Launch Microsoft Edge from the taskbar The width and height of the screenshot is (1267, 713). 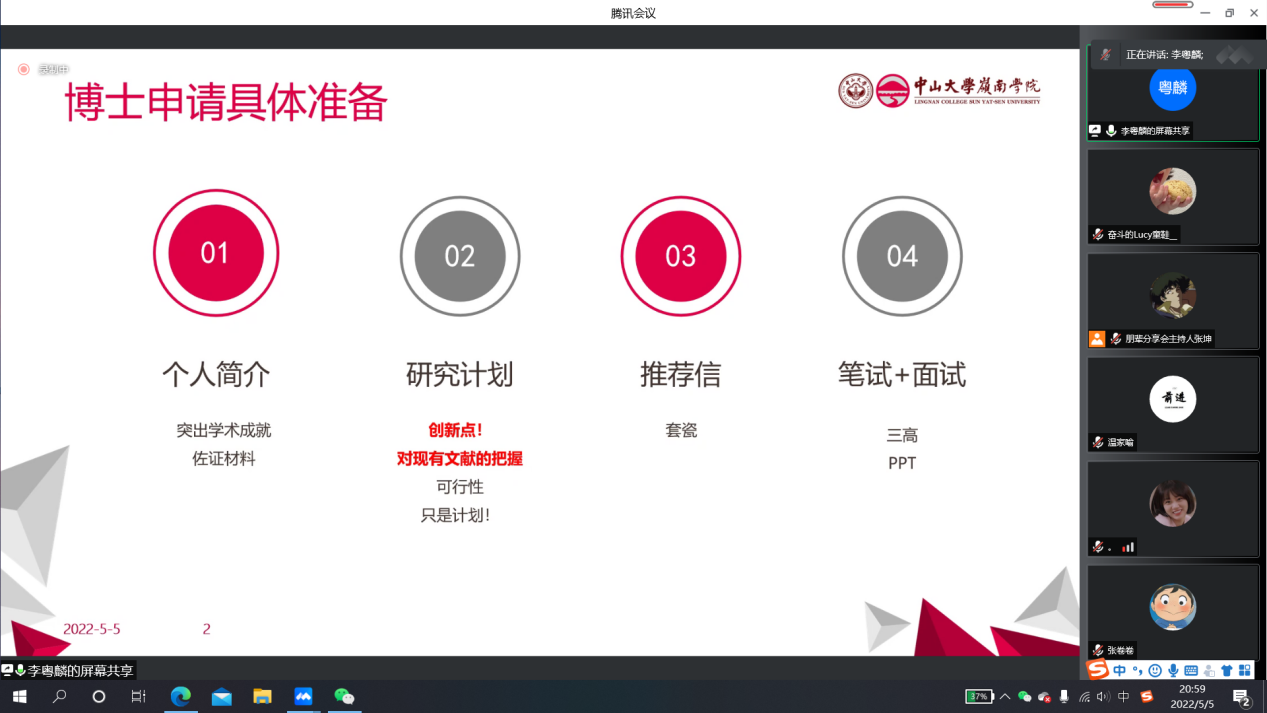[181, 697]
